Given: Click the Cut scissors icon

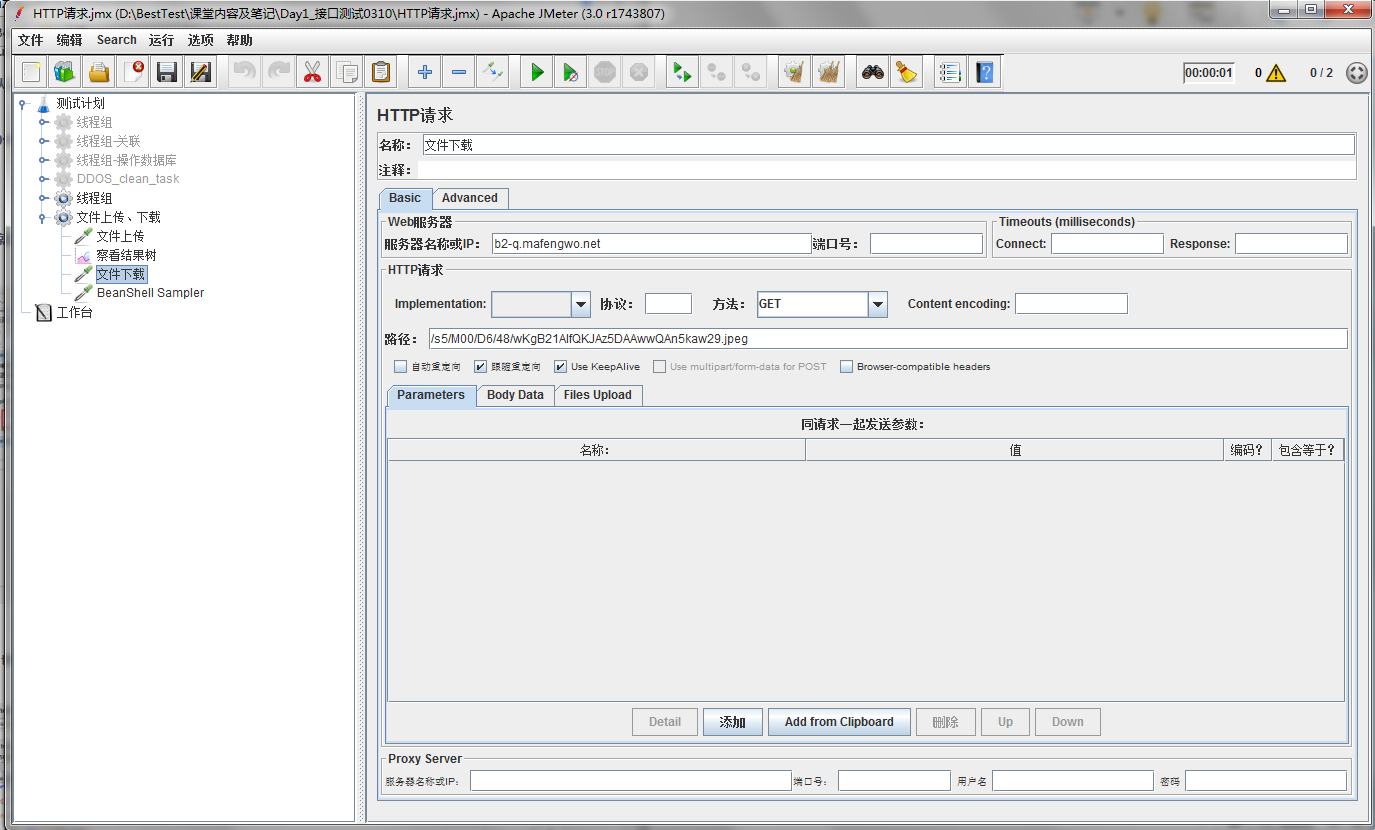Looking at the screenshot, I should [x=312, y=72].
